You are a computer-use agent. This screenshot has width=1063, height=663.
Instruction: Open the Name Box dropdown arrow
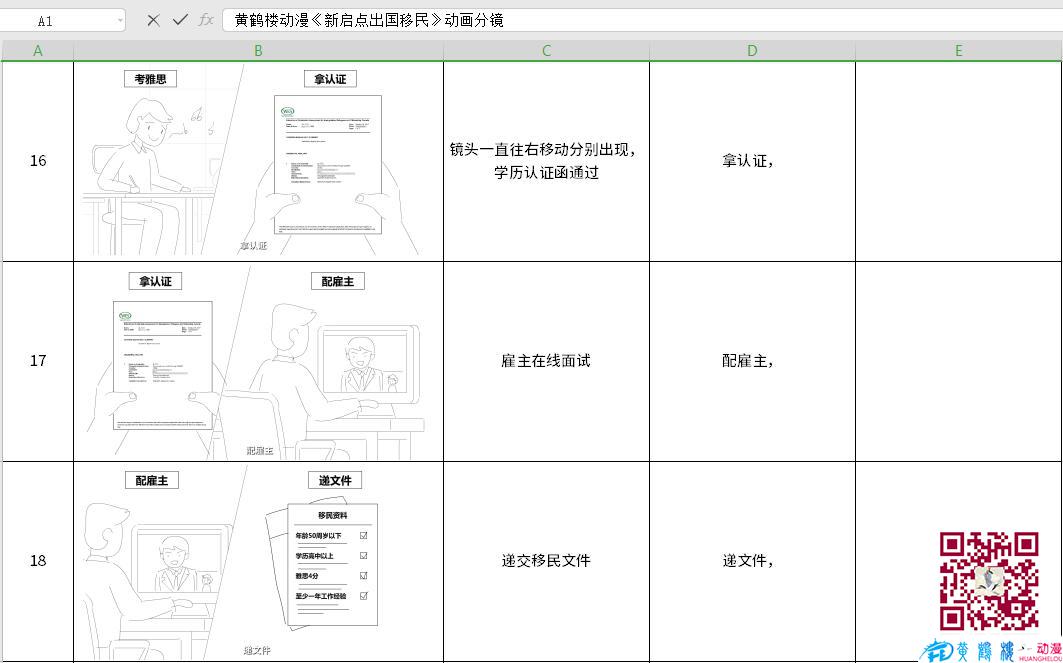coord(120,21)
